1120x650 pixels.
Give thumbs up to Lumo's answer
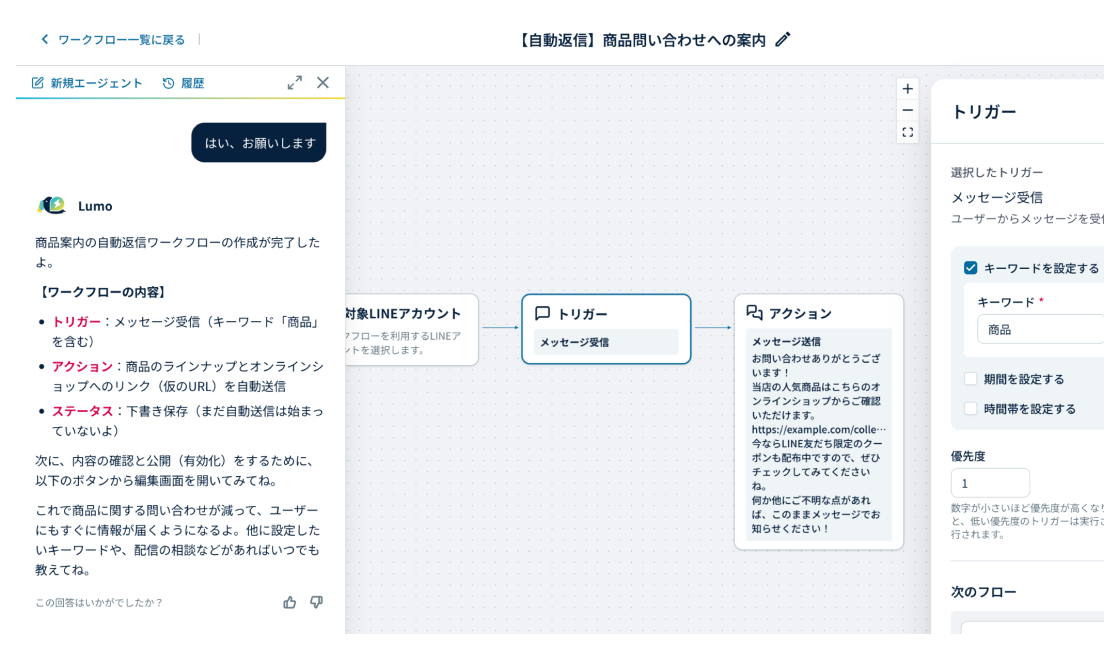[290, 602]
